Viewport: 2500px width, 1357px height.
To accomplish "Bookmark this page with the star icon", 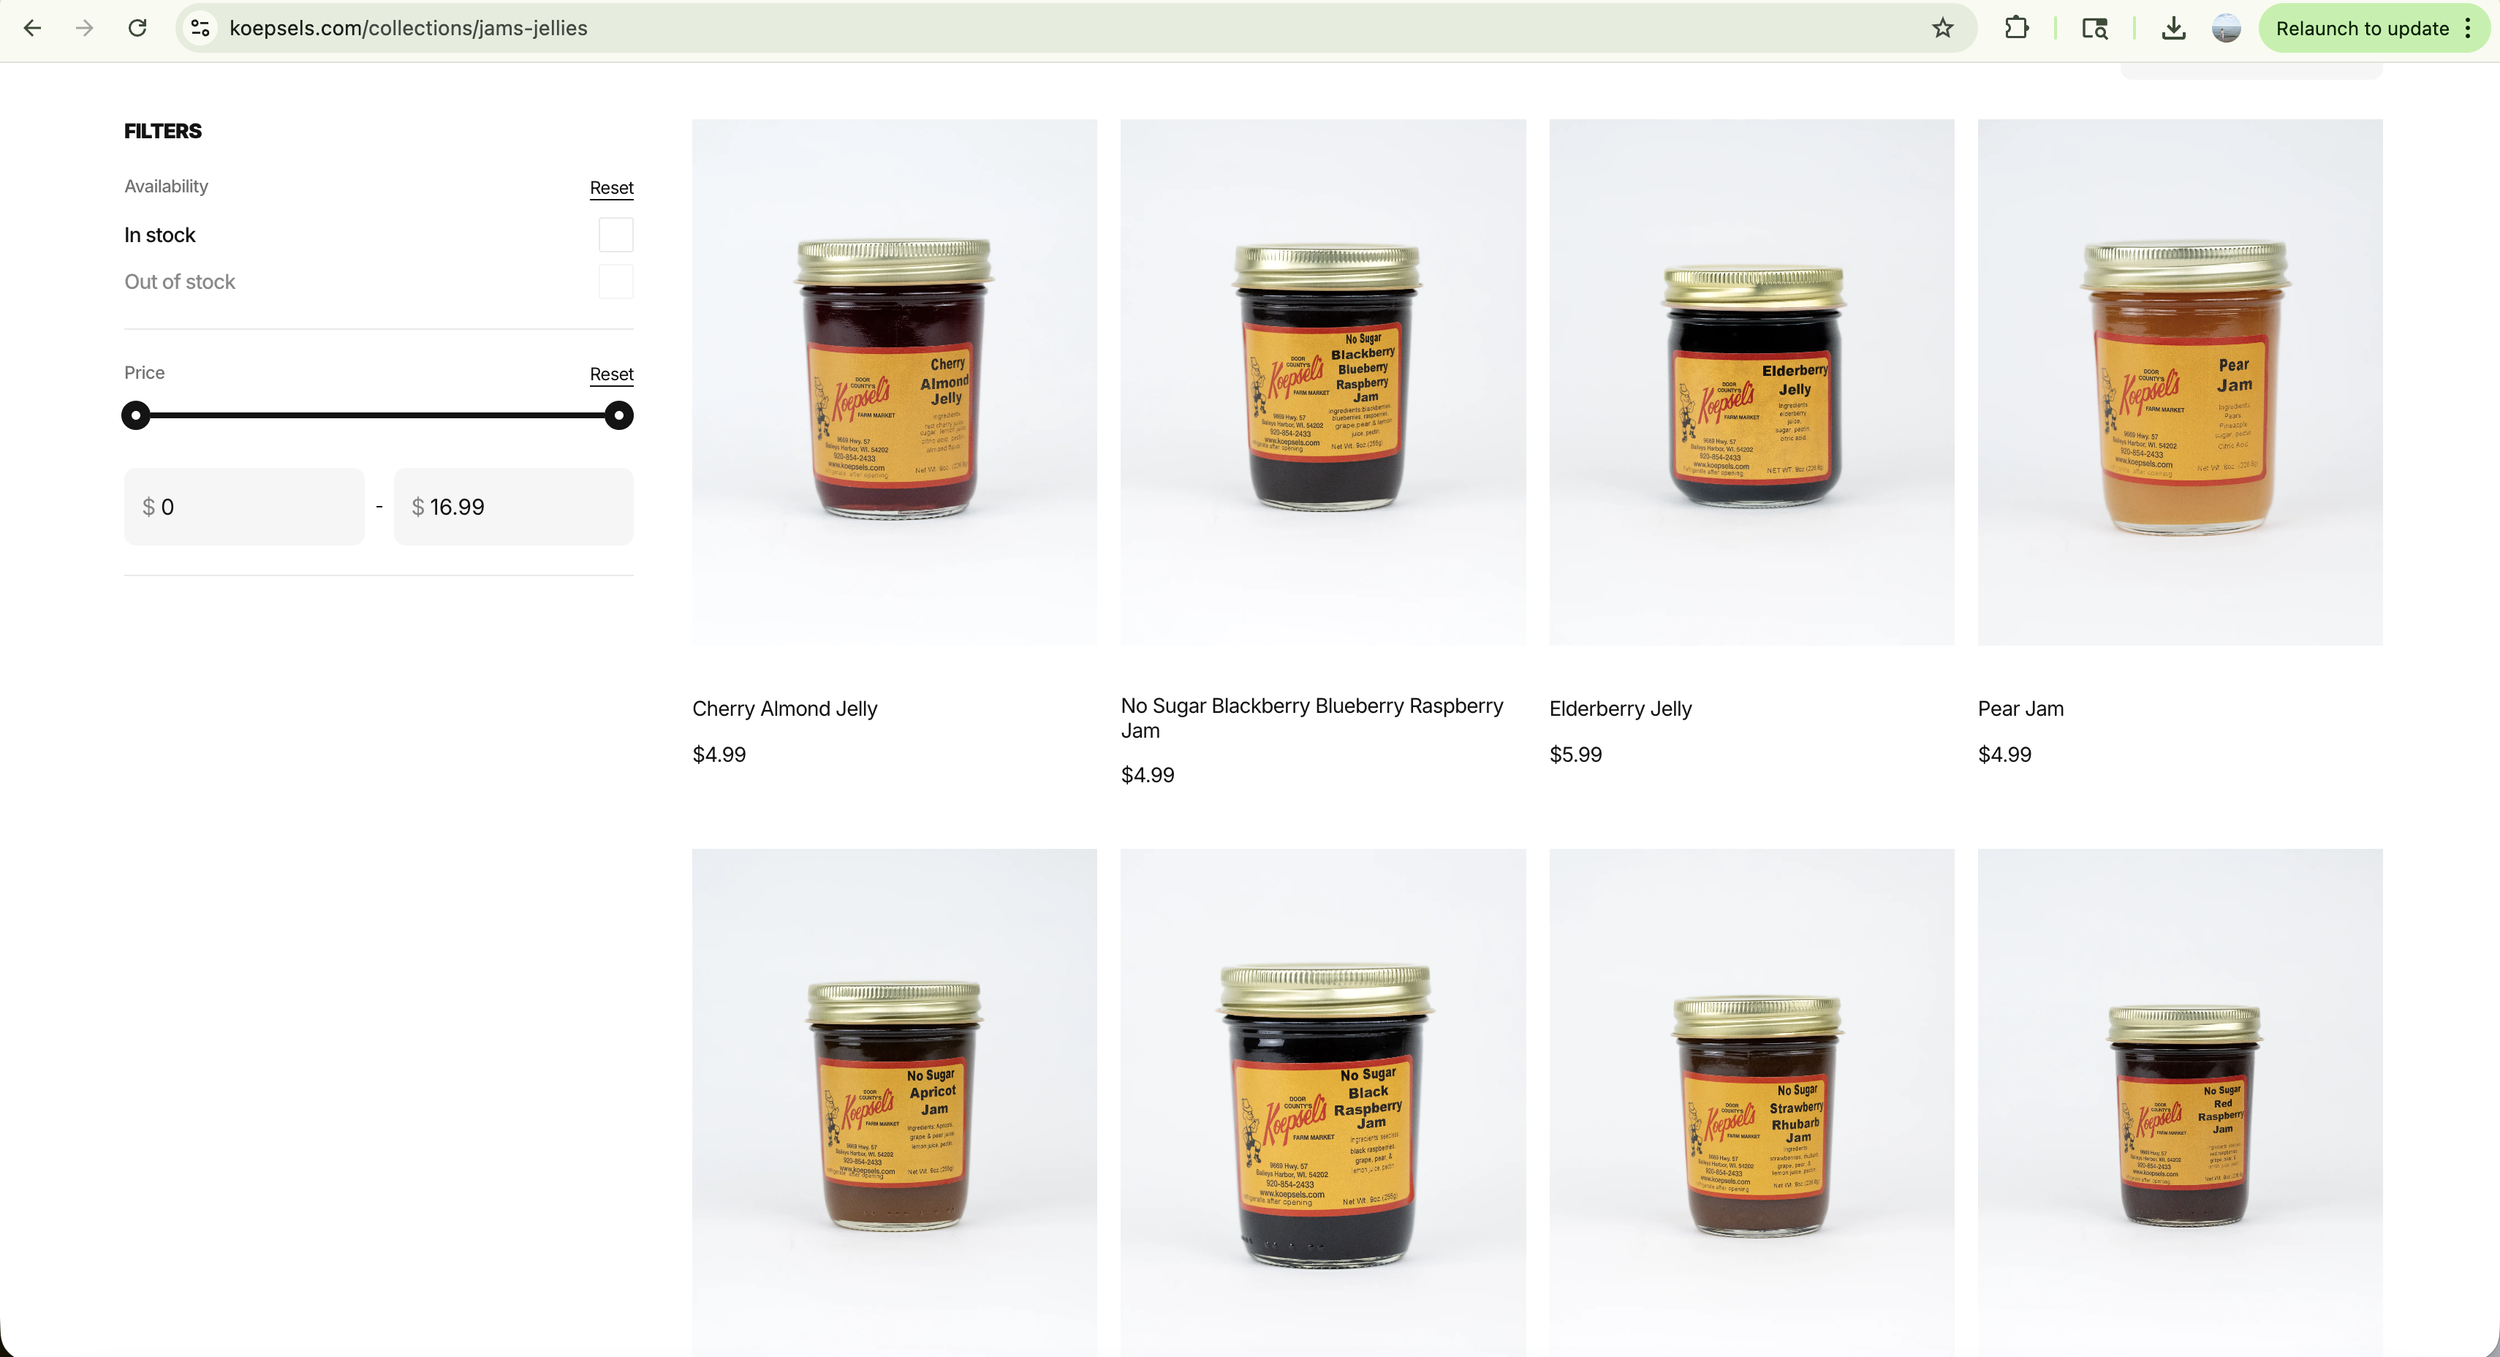I will click(x=1942, y=28).
